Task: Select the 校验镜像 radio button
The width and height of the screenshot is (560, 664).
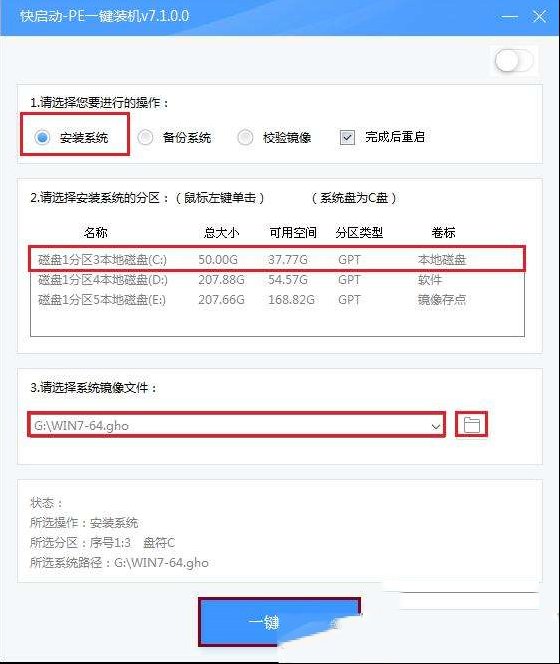Action: pos(245,137)
